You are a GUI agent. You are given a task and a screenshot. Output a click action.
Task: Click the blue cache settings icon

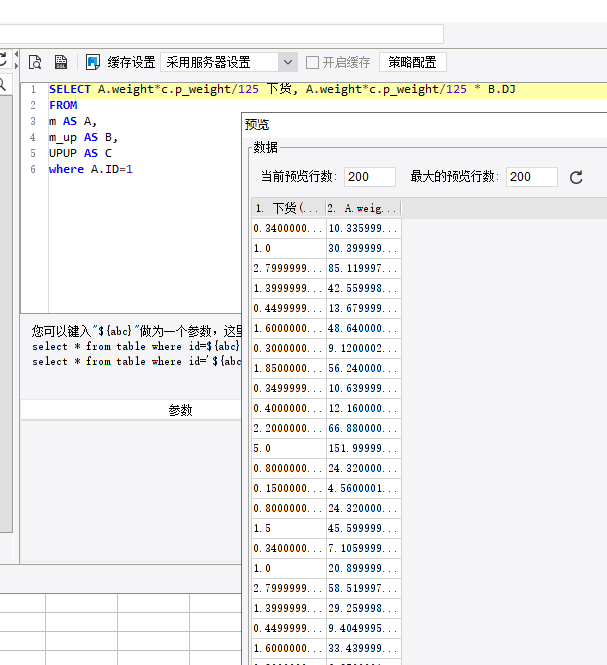(x=93, y=62)
